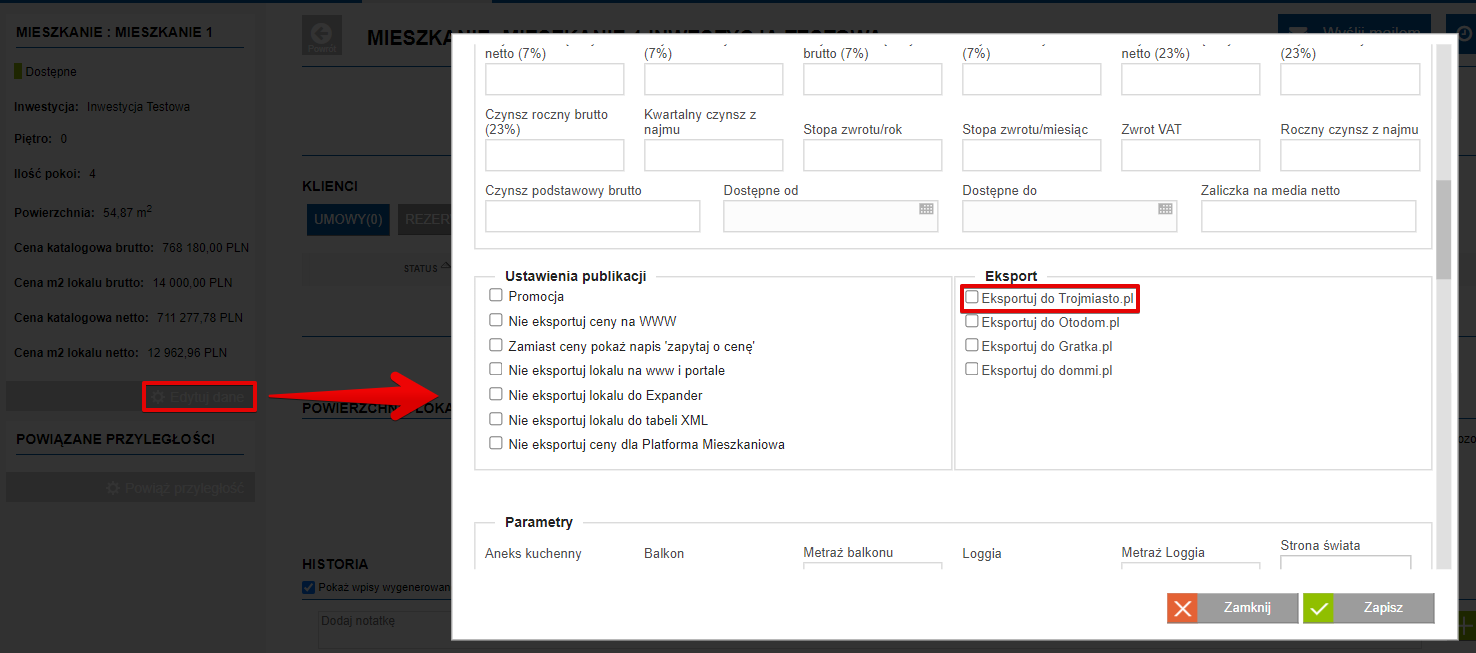
Task: Click the Edytuj dane button
Action: (200, 397)
